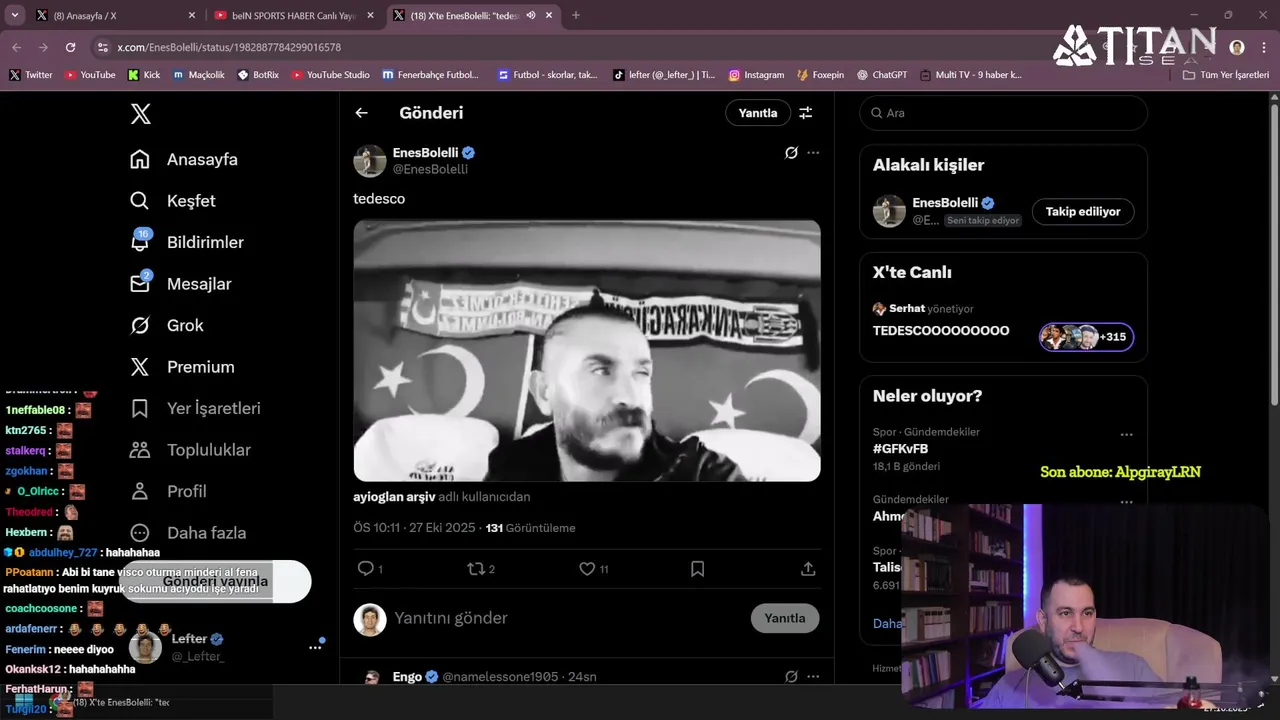Click the reply icon with 1 reply
1280x720 pixels.
click(x=369, y=569)
